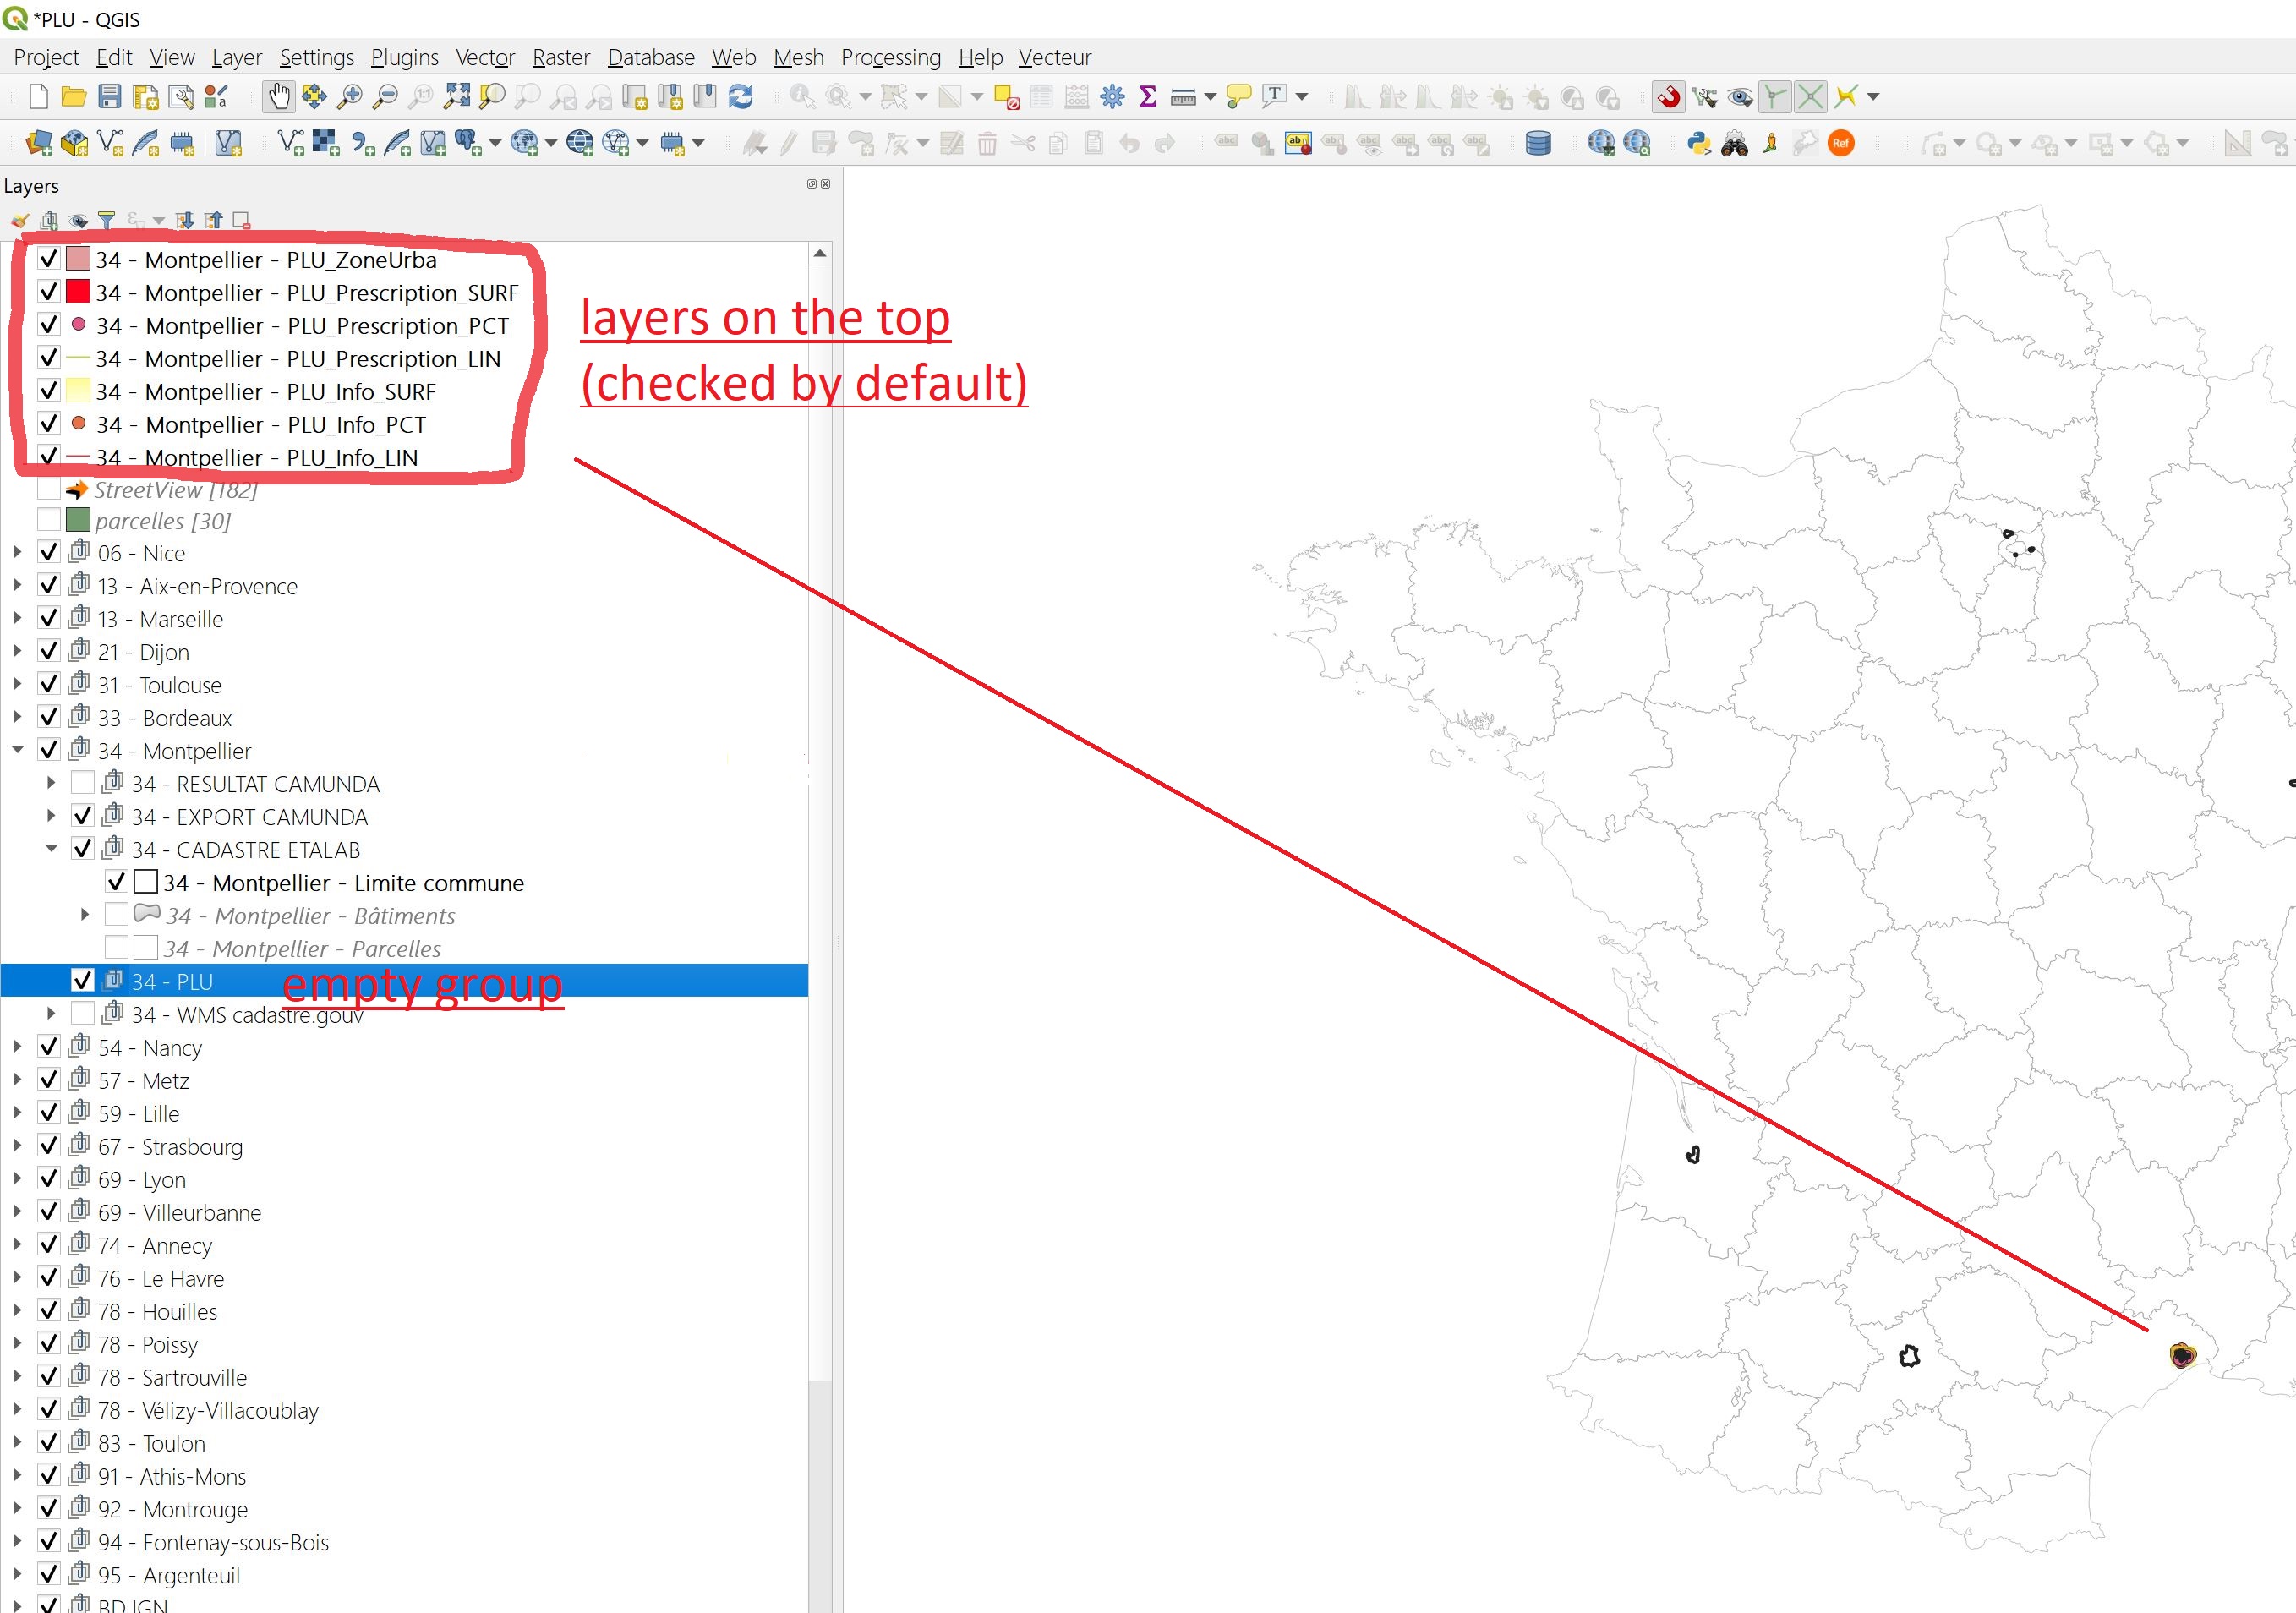Enable the StreetView [182] layer checkbox

48,490
